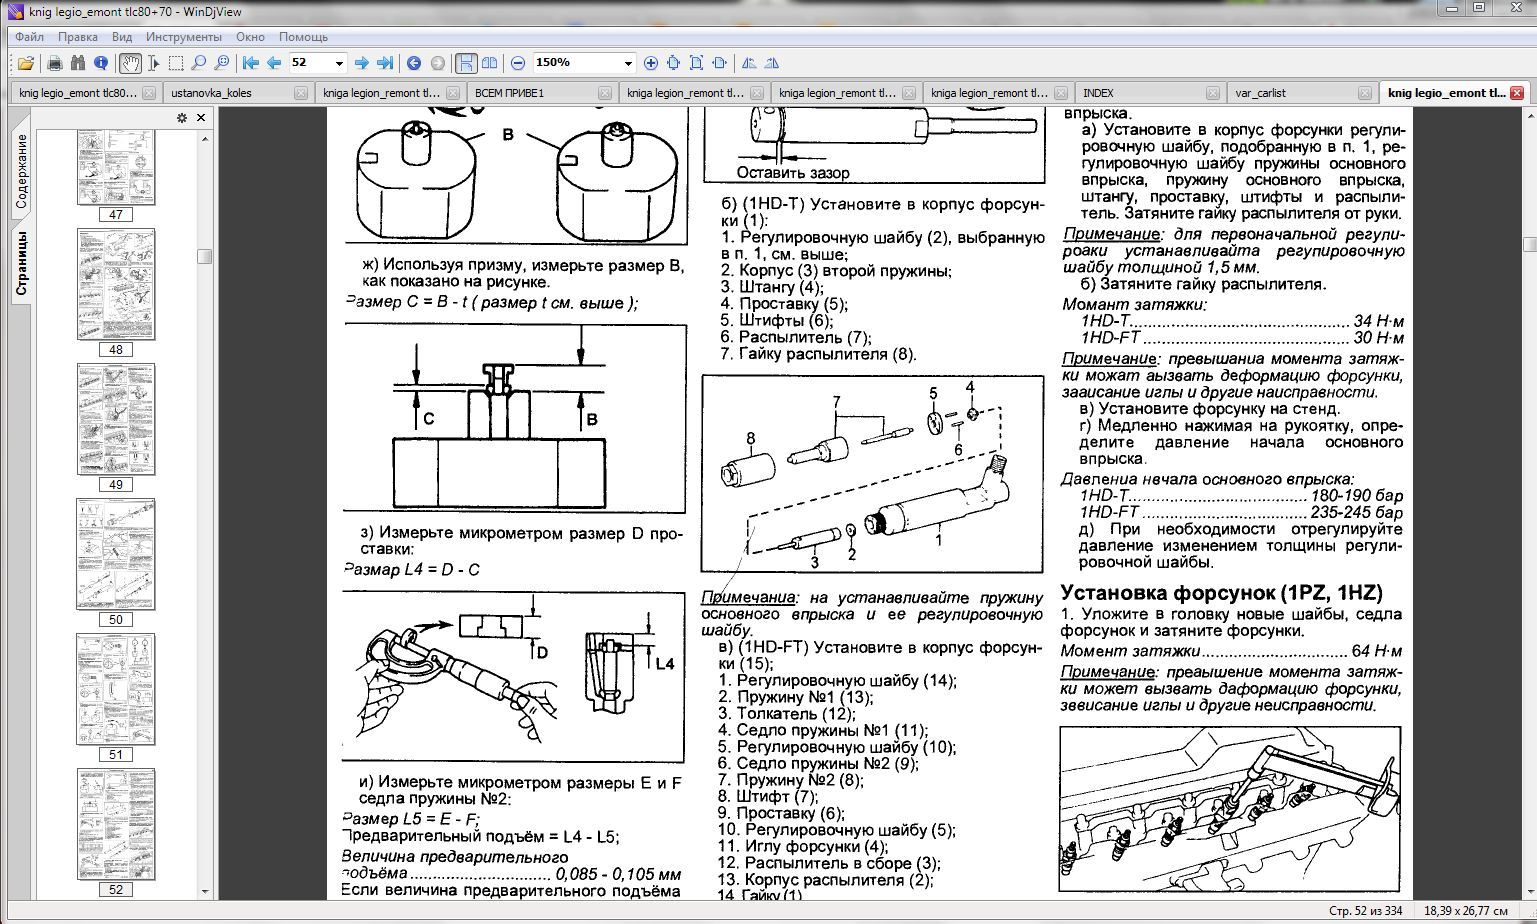Select page 49 thumbnail

(116, 419)
